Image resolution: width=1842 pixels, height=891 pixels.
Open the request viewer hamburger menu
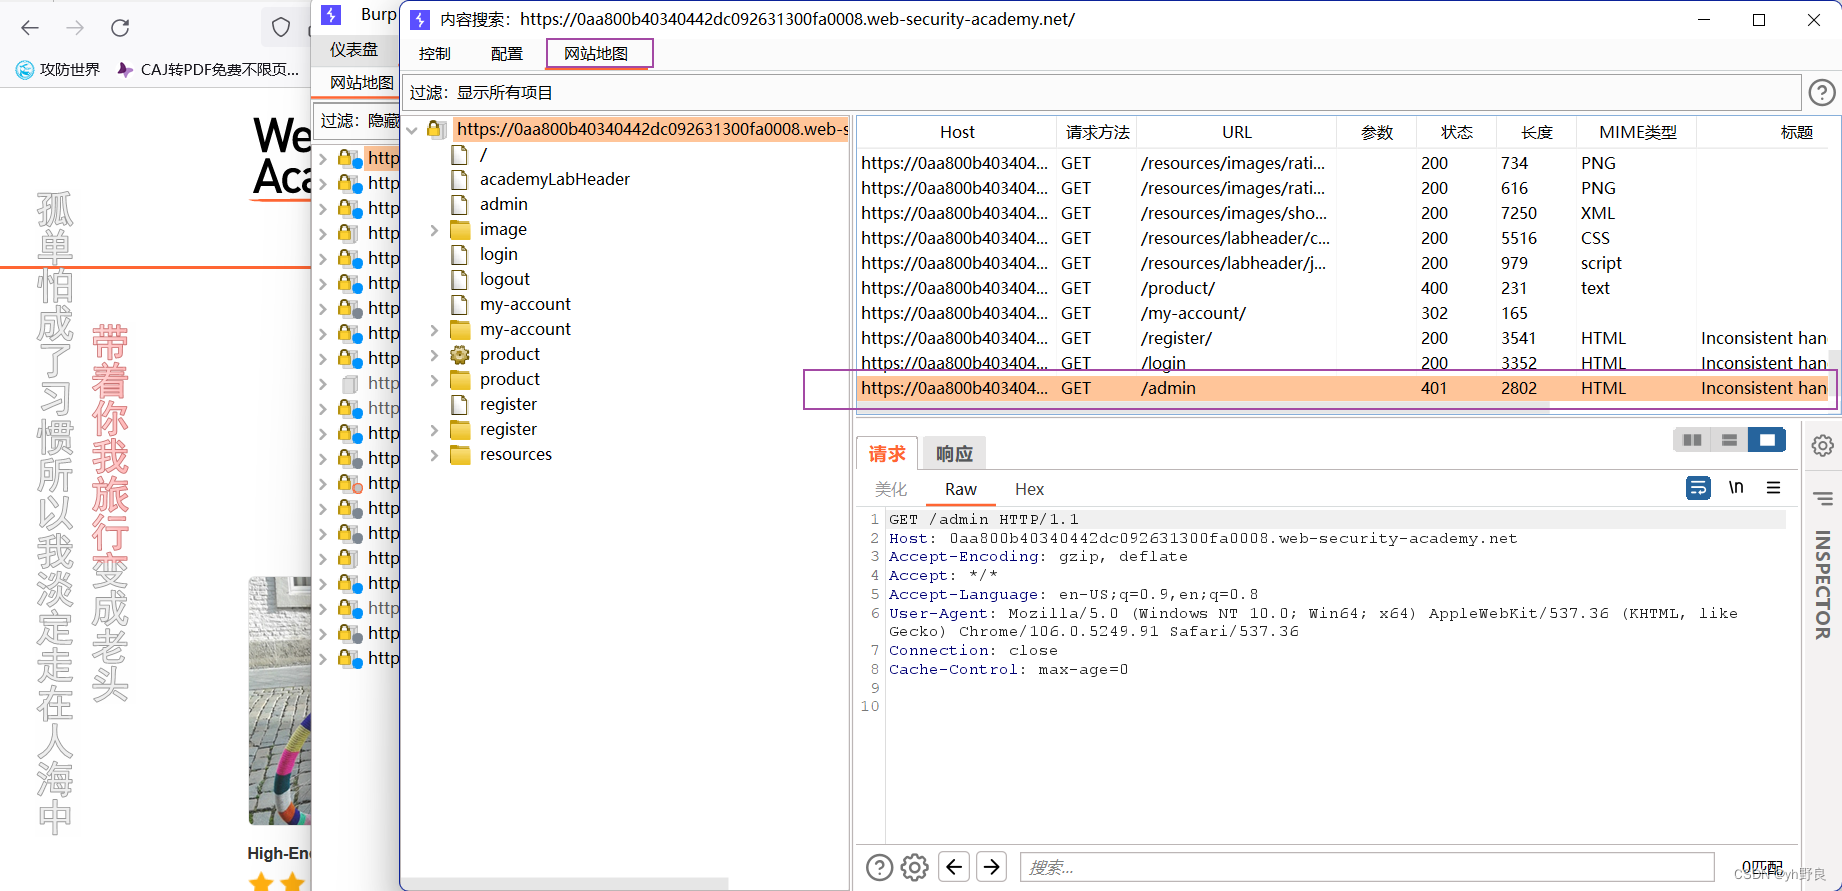click(x=1773, y=488)
